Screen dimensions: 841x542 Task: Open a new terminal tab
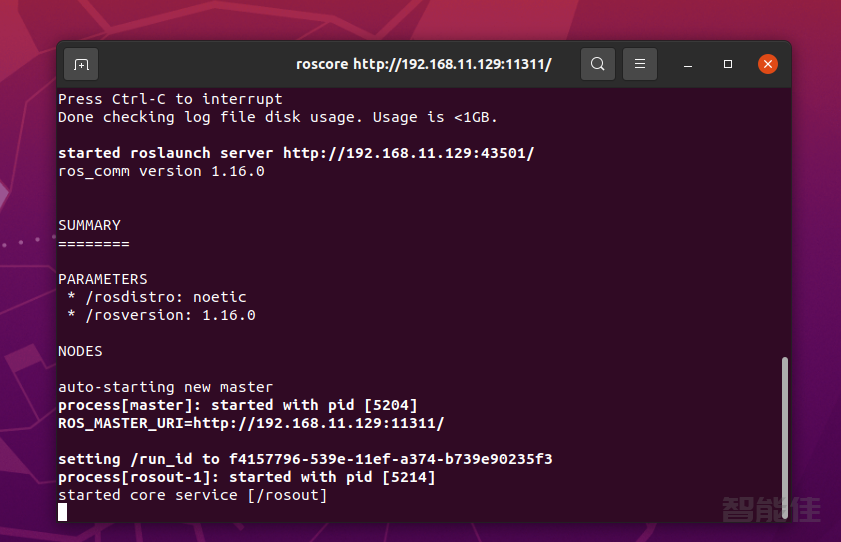81,64
